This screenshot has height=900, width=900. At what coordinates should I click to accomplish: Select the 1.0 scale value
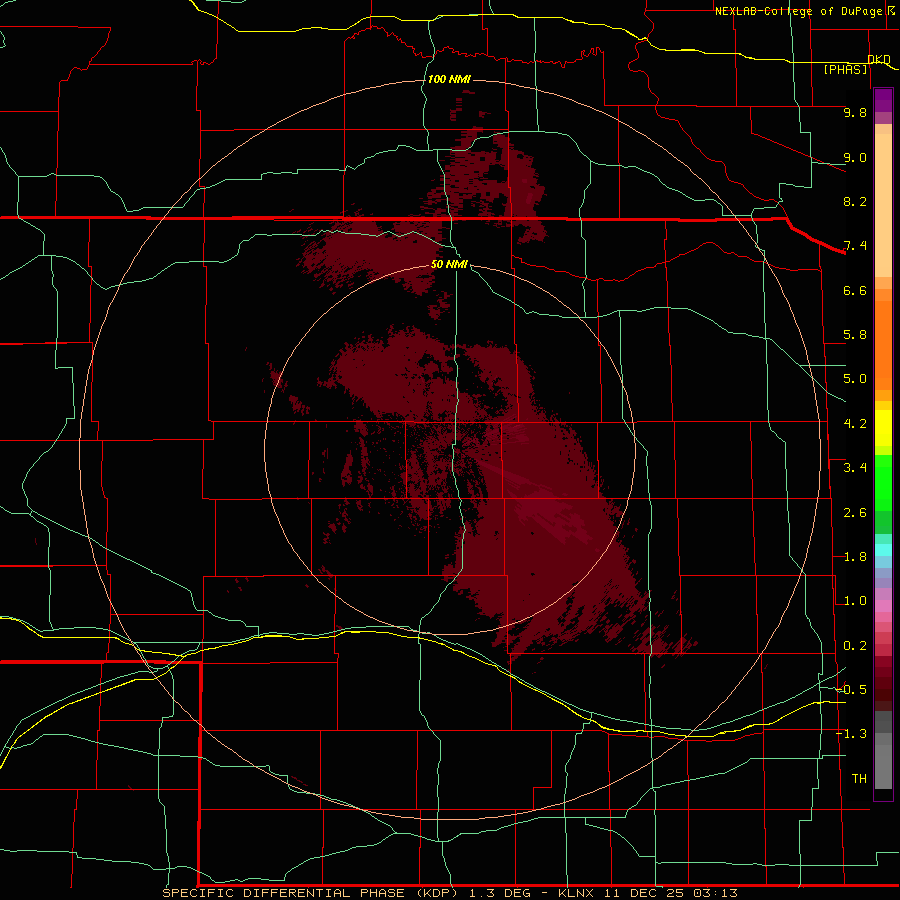(x=855, y=601)
